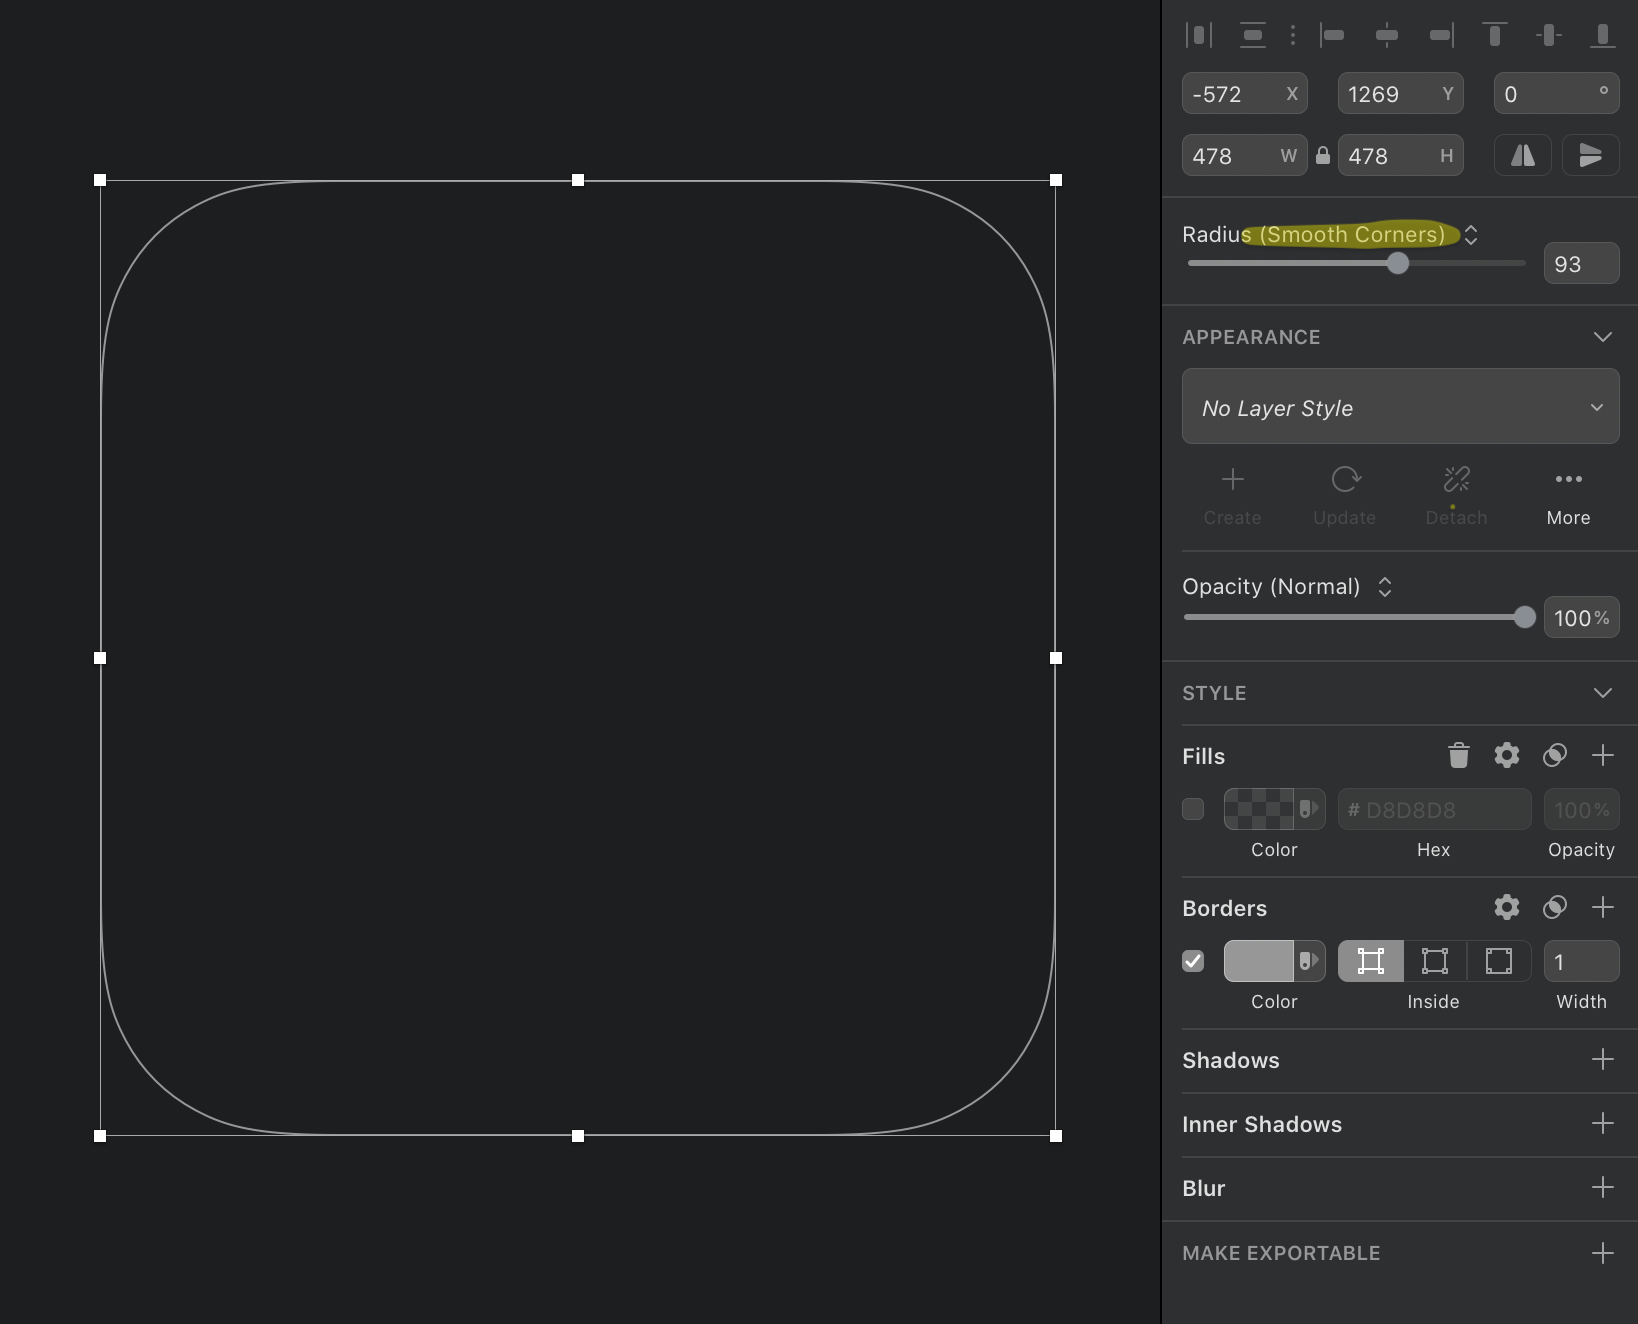Screen dimensions: 1638x1324
Task: Delete disabled fills with trash icon
Action: (x=1459, y=755)
